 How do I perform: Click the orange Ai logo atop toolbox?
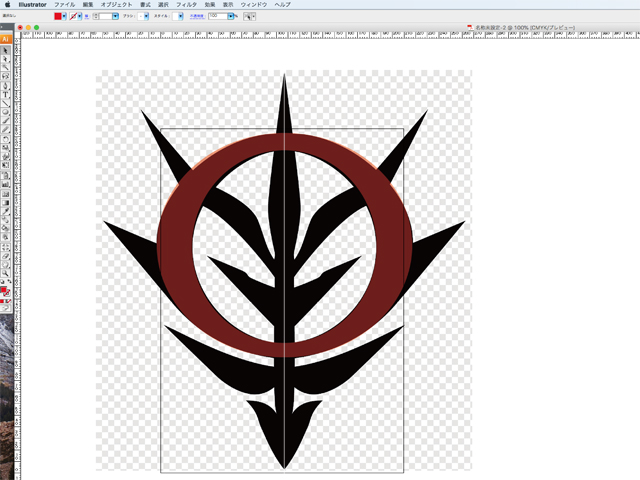5,39
